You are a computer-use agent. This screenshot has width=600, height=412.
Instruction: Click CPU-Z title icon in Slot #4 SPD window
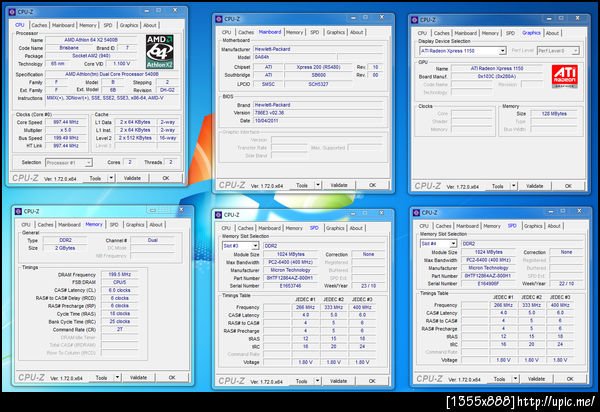tap(416, 213)
